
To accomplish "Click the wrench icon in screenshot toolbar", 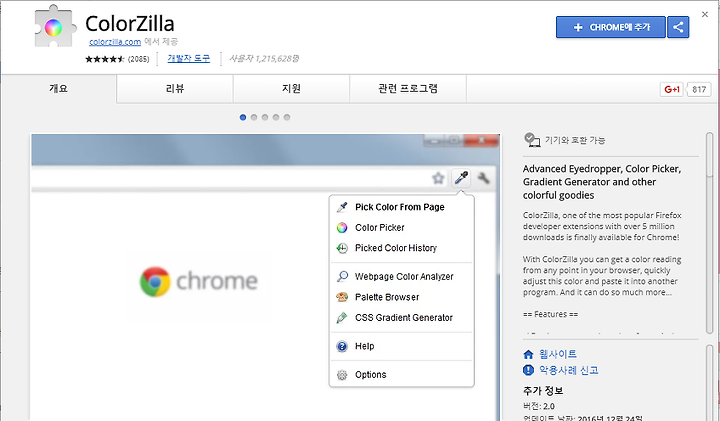I will pos(484,178).
